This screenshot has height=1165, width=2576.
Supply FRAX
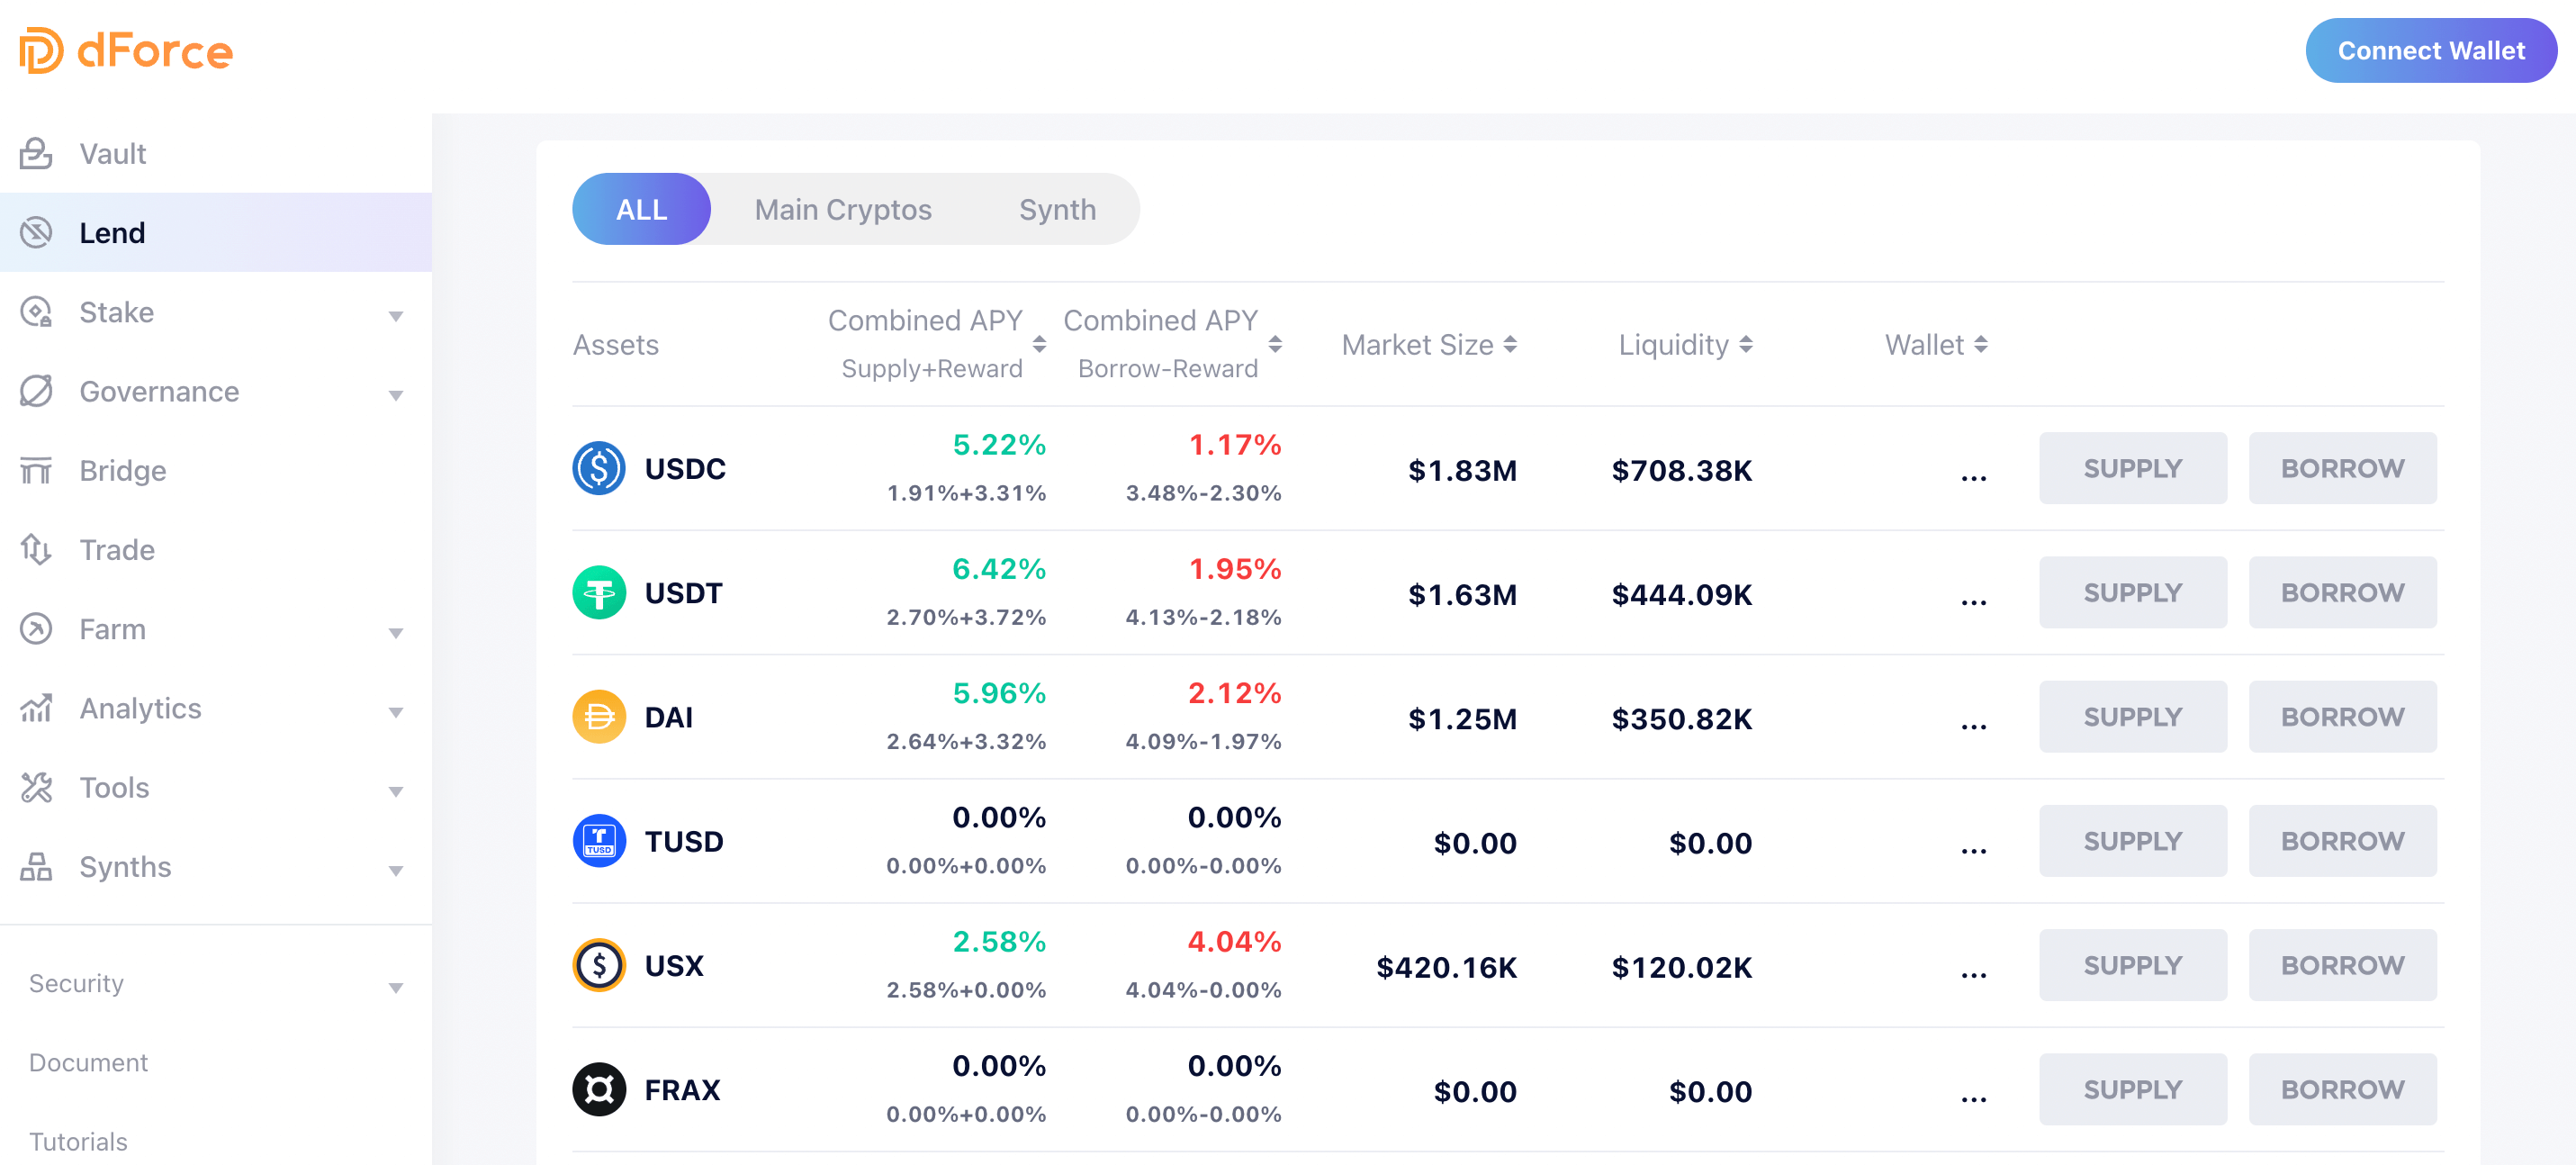pos(2133,1089)
